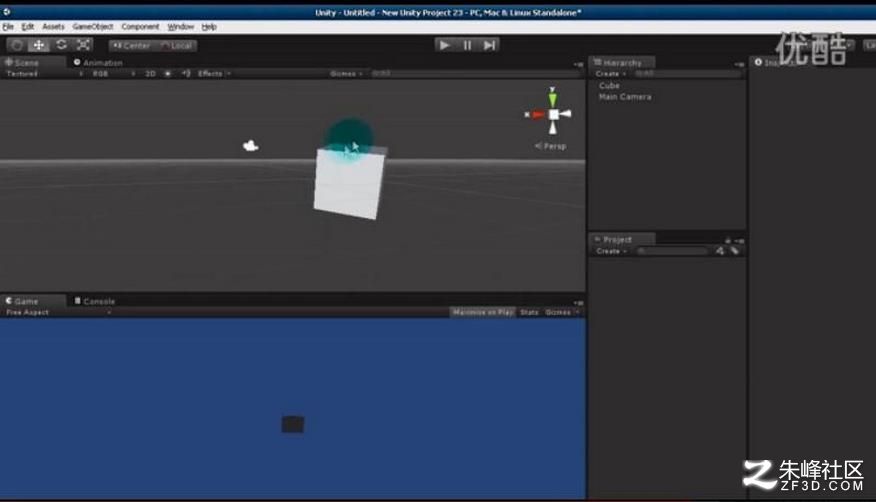Open the Component menu
This screenshot has width=876, height=502.
140,27
